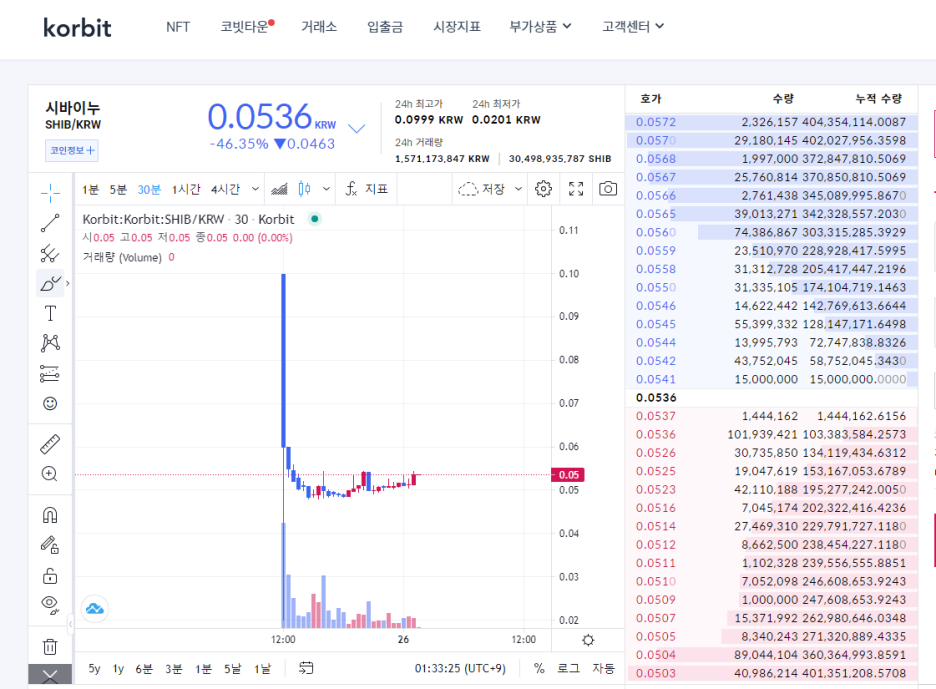Choose the XABCD pattern tool
The image size is (936, 689).
[x=50, y=343]
